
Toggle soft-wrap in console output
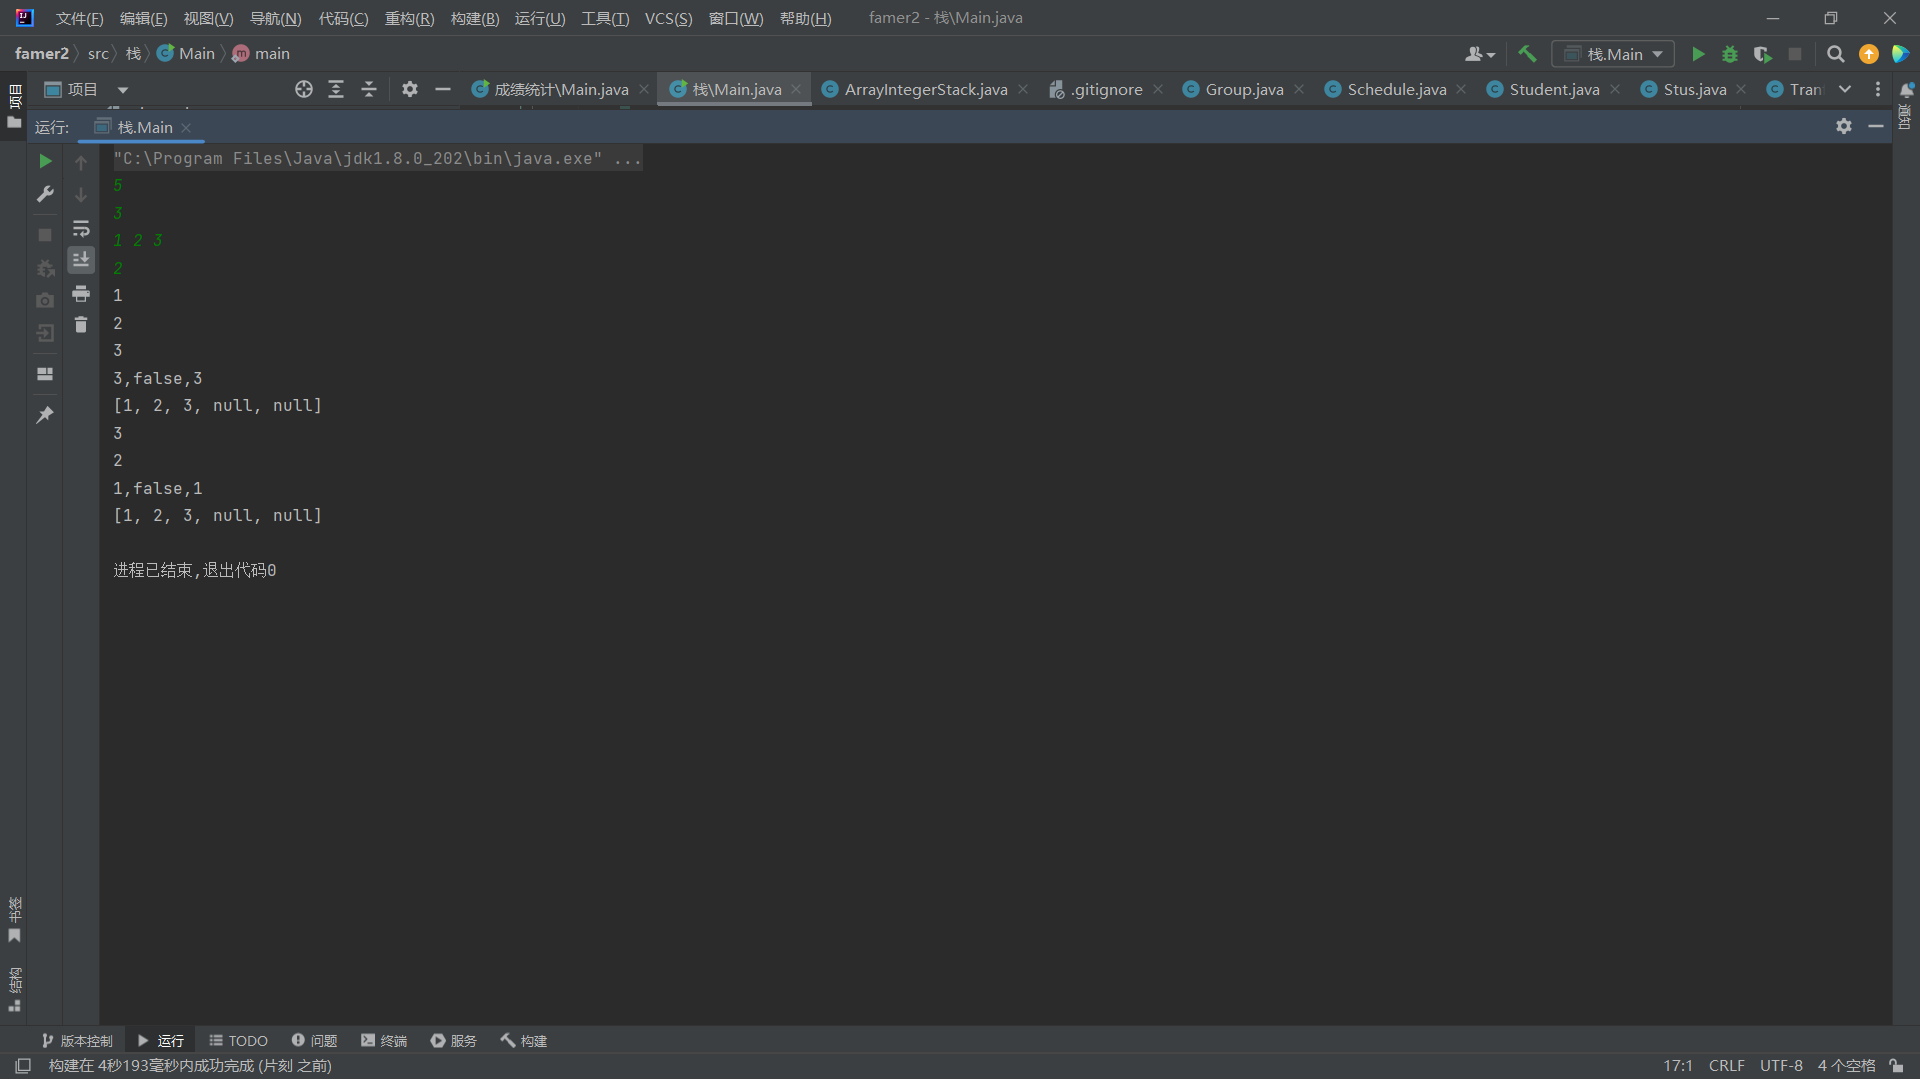click(81, 228)
